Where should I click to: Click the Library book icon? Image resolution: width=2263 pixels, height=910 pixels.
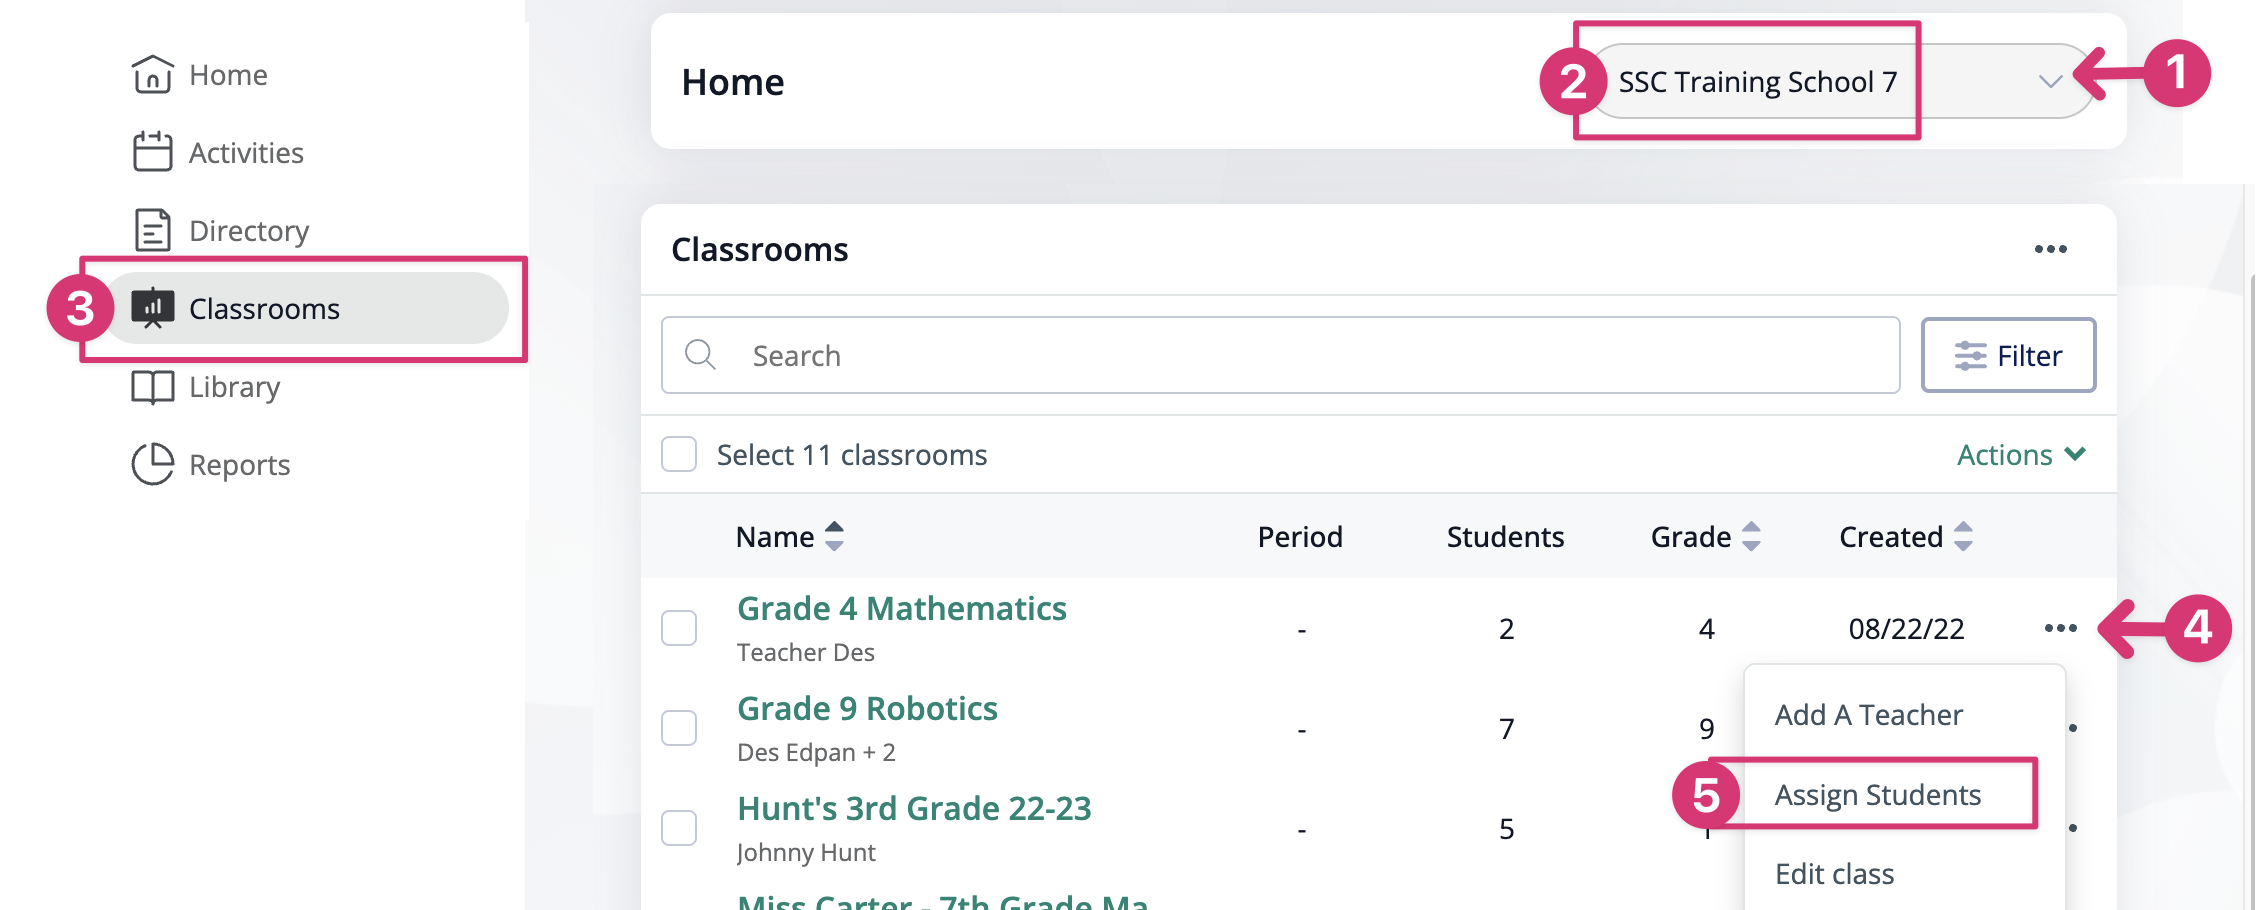click(x=152, y=386)
